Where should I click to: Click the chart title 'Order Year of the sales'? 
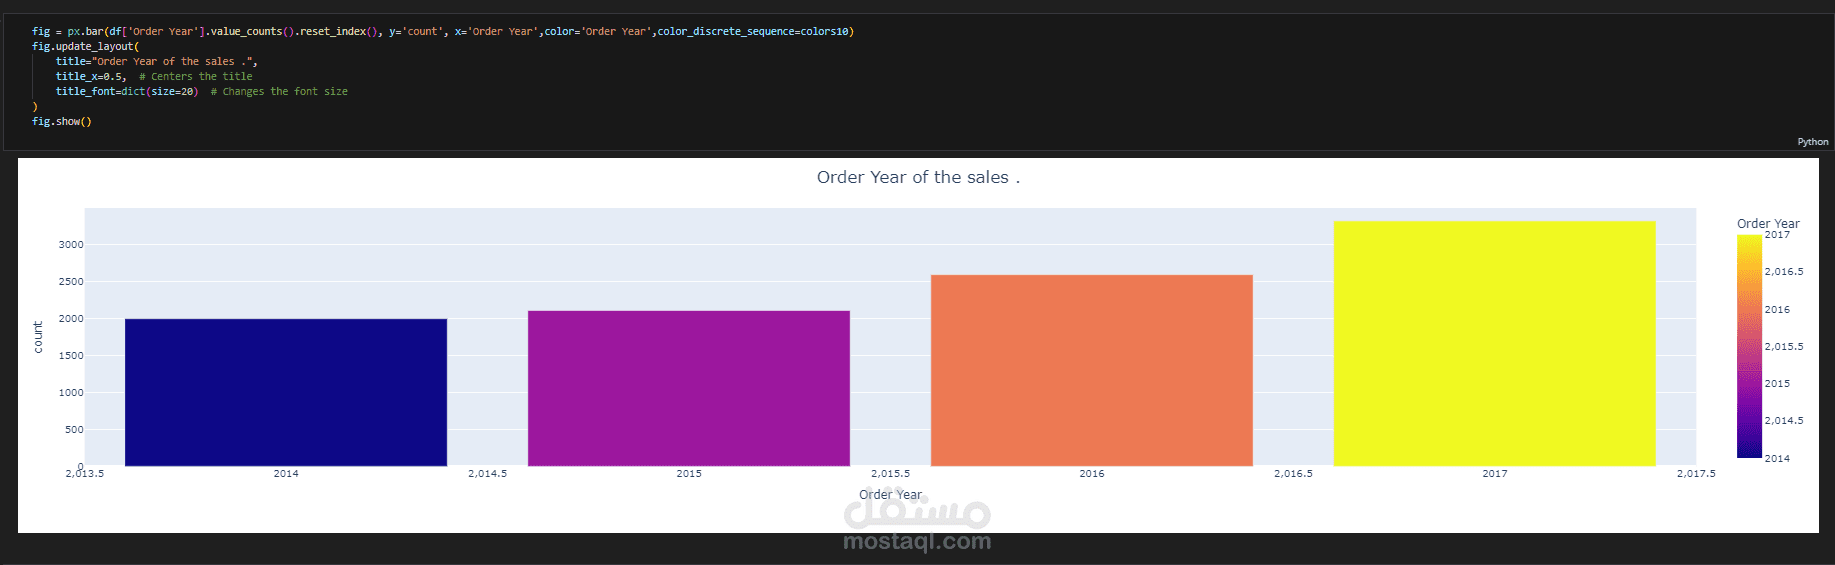[917, 178]
